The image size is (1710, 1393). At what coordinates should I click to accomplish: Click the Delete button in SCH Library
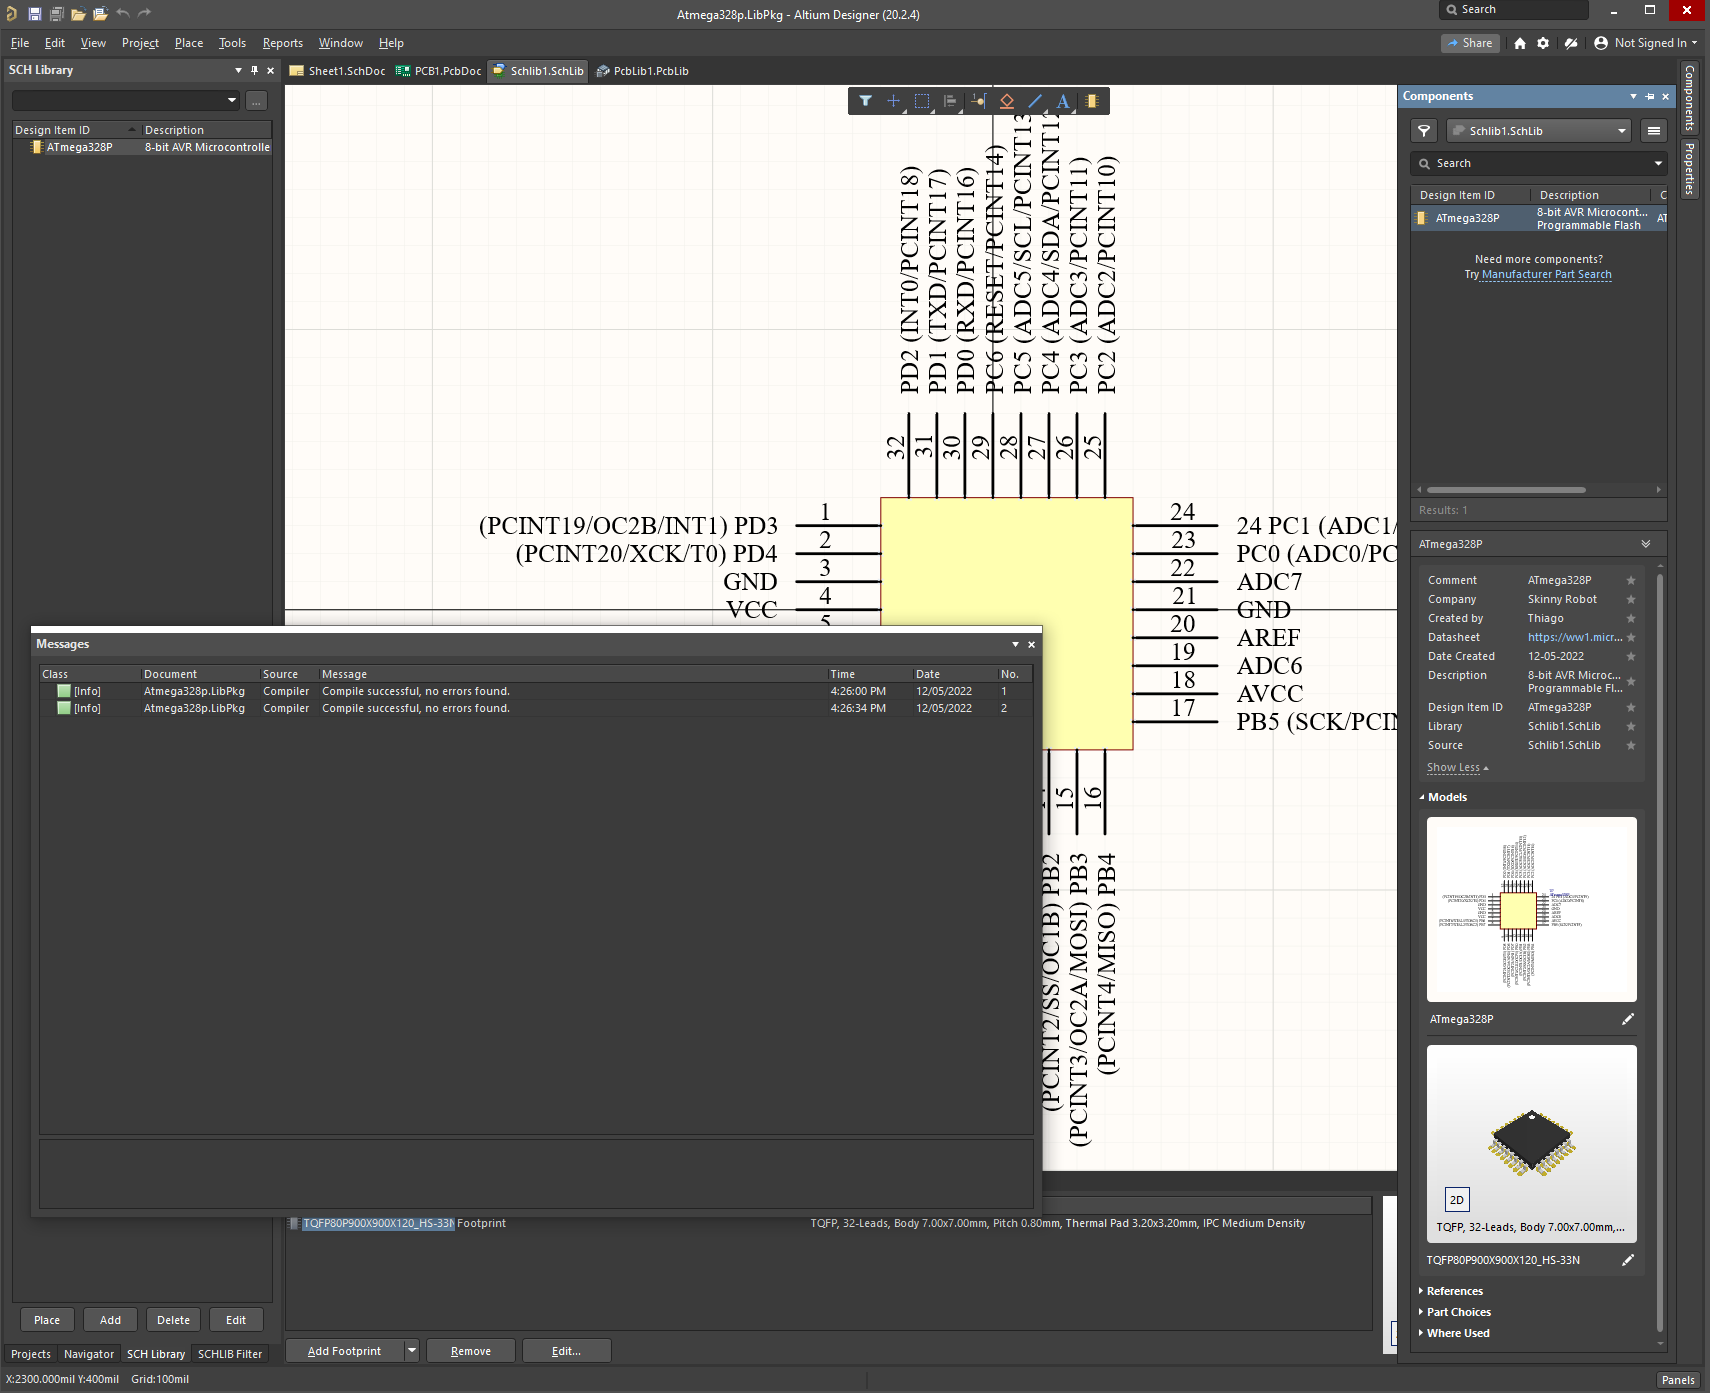pyautogui.click(x=173, y=1320)
